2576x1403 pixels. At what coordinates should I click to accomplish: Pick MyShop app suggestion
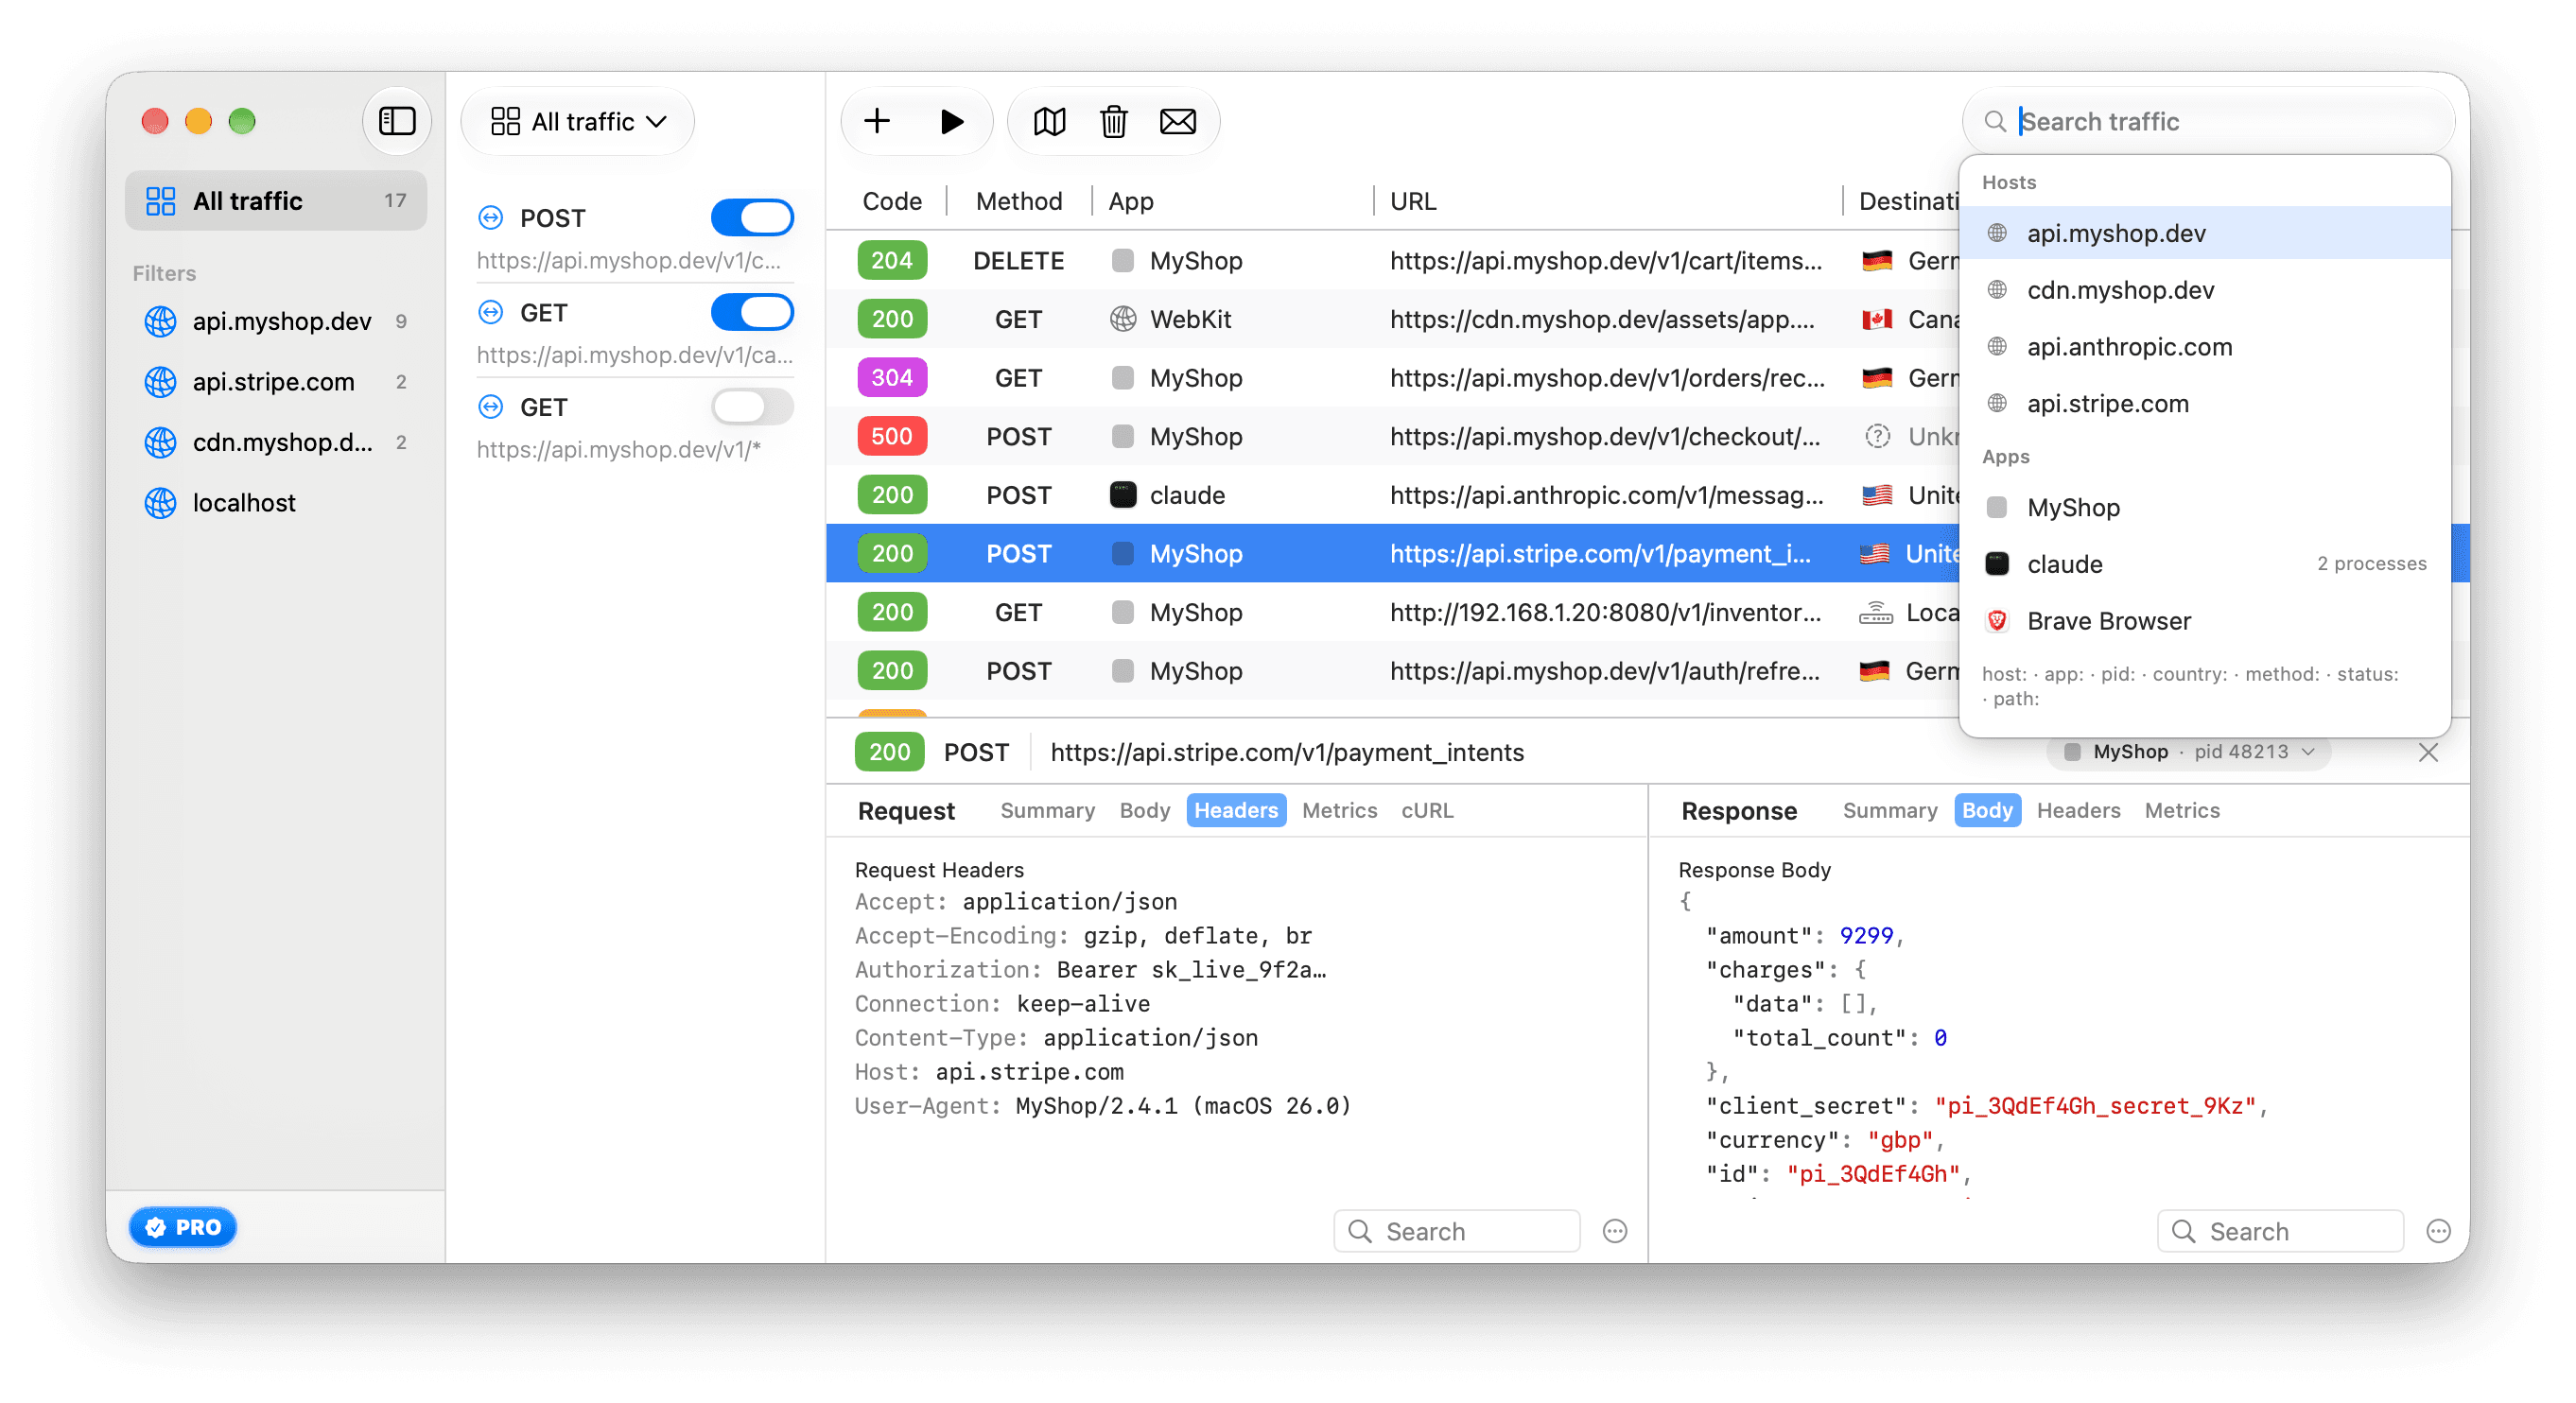click(x=2205, y=508)
